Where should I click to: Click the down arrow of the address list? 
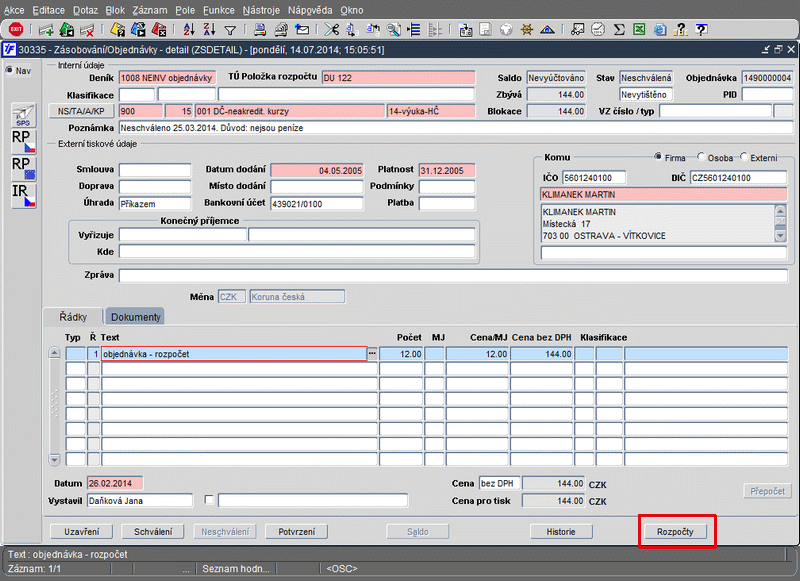(x=780, y=236)
